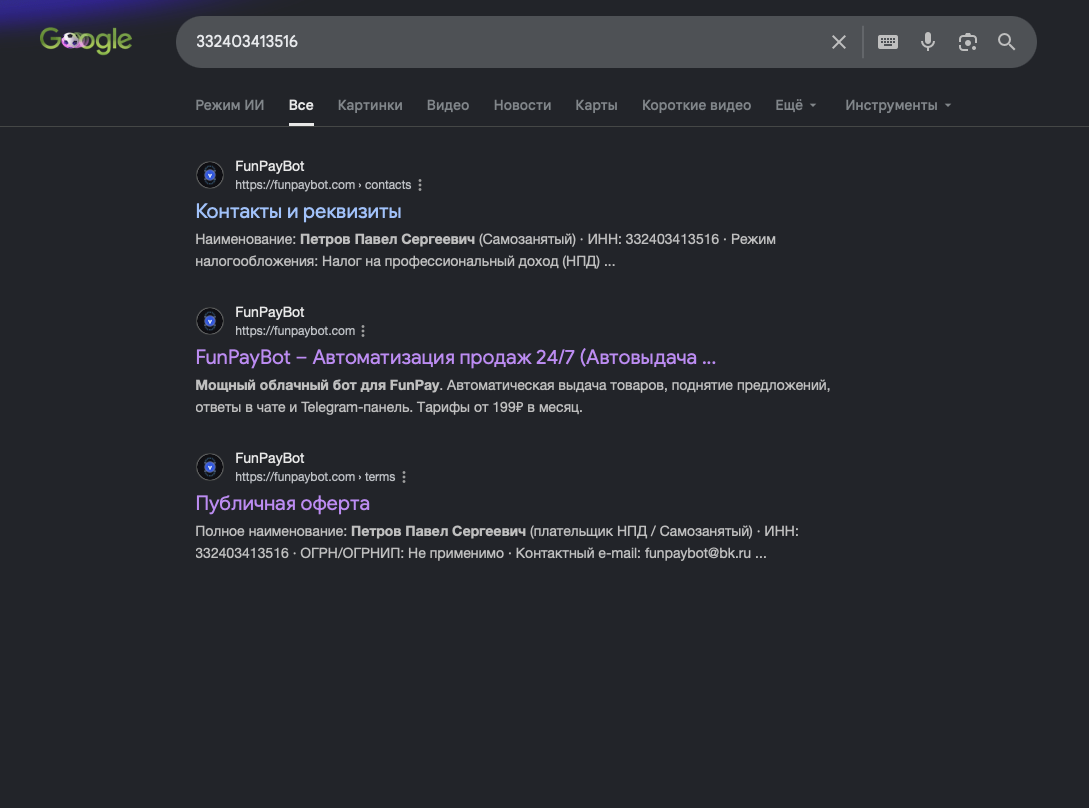Click the magnifying glass search button
The width and height of the screenshot is (1089, 808).
point(1006,42)
